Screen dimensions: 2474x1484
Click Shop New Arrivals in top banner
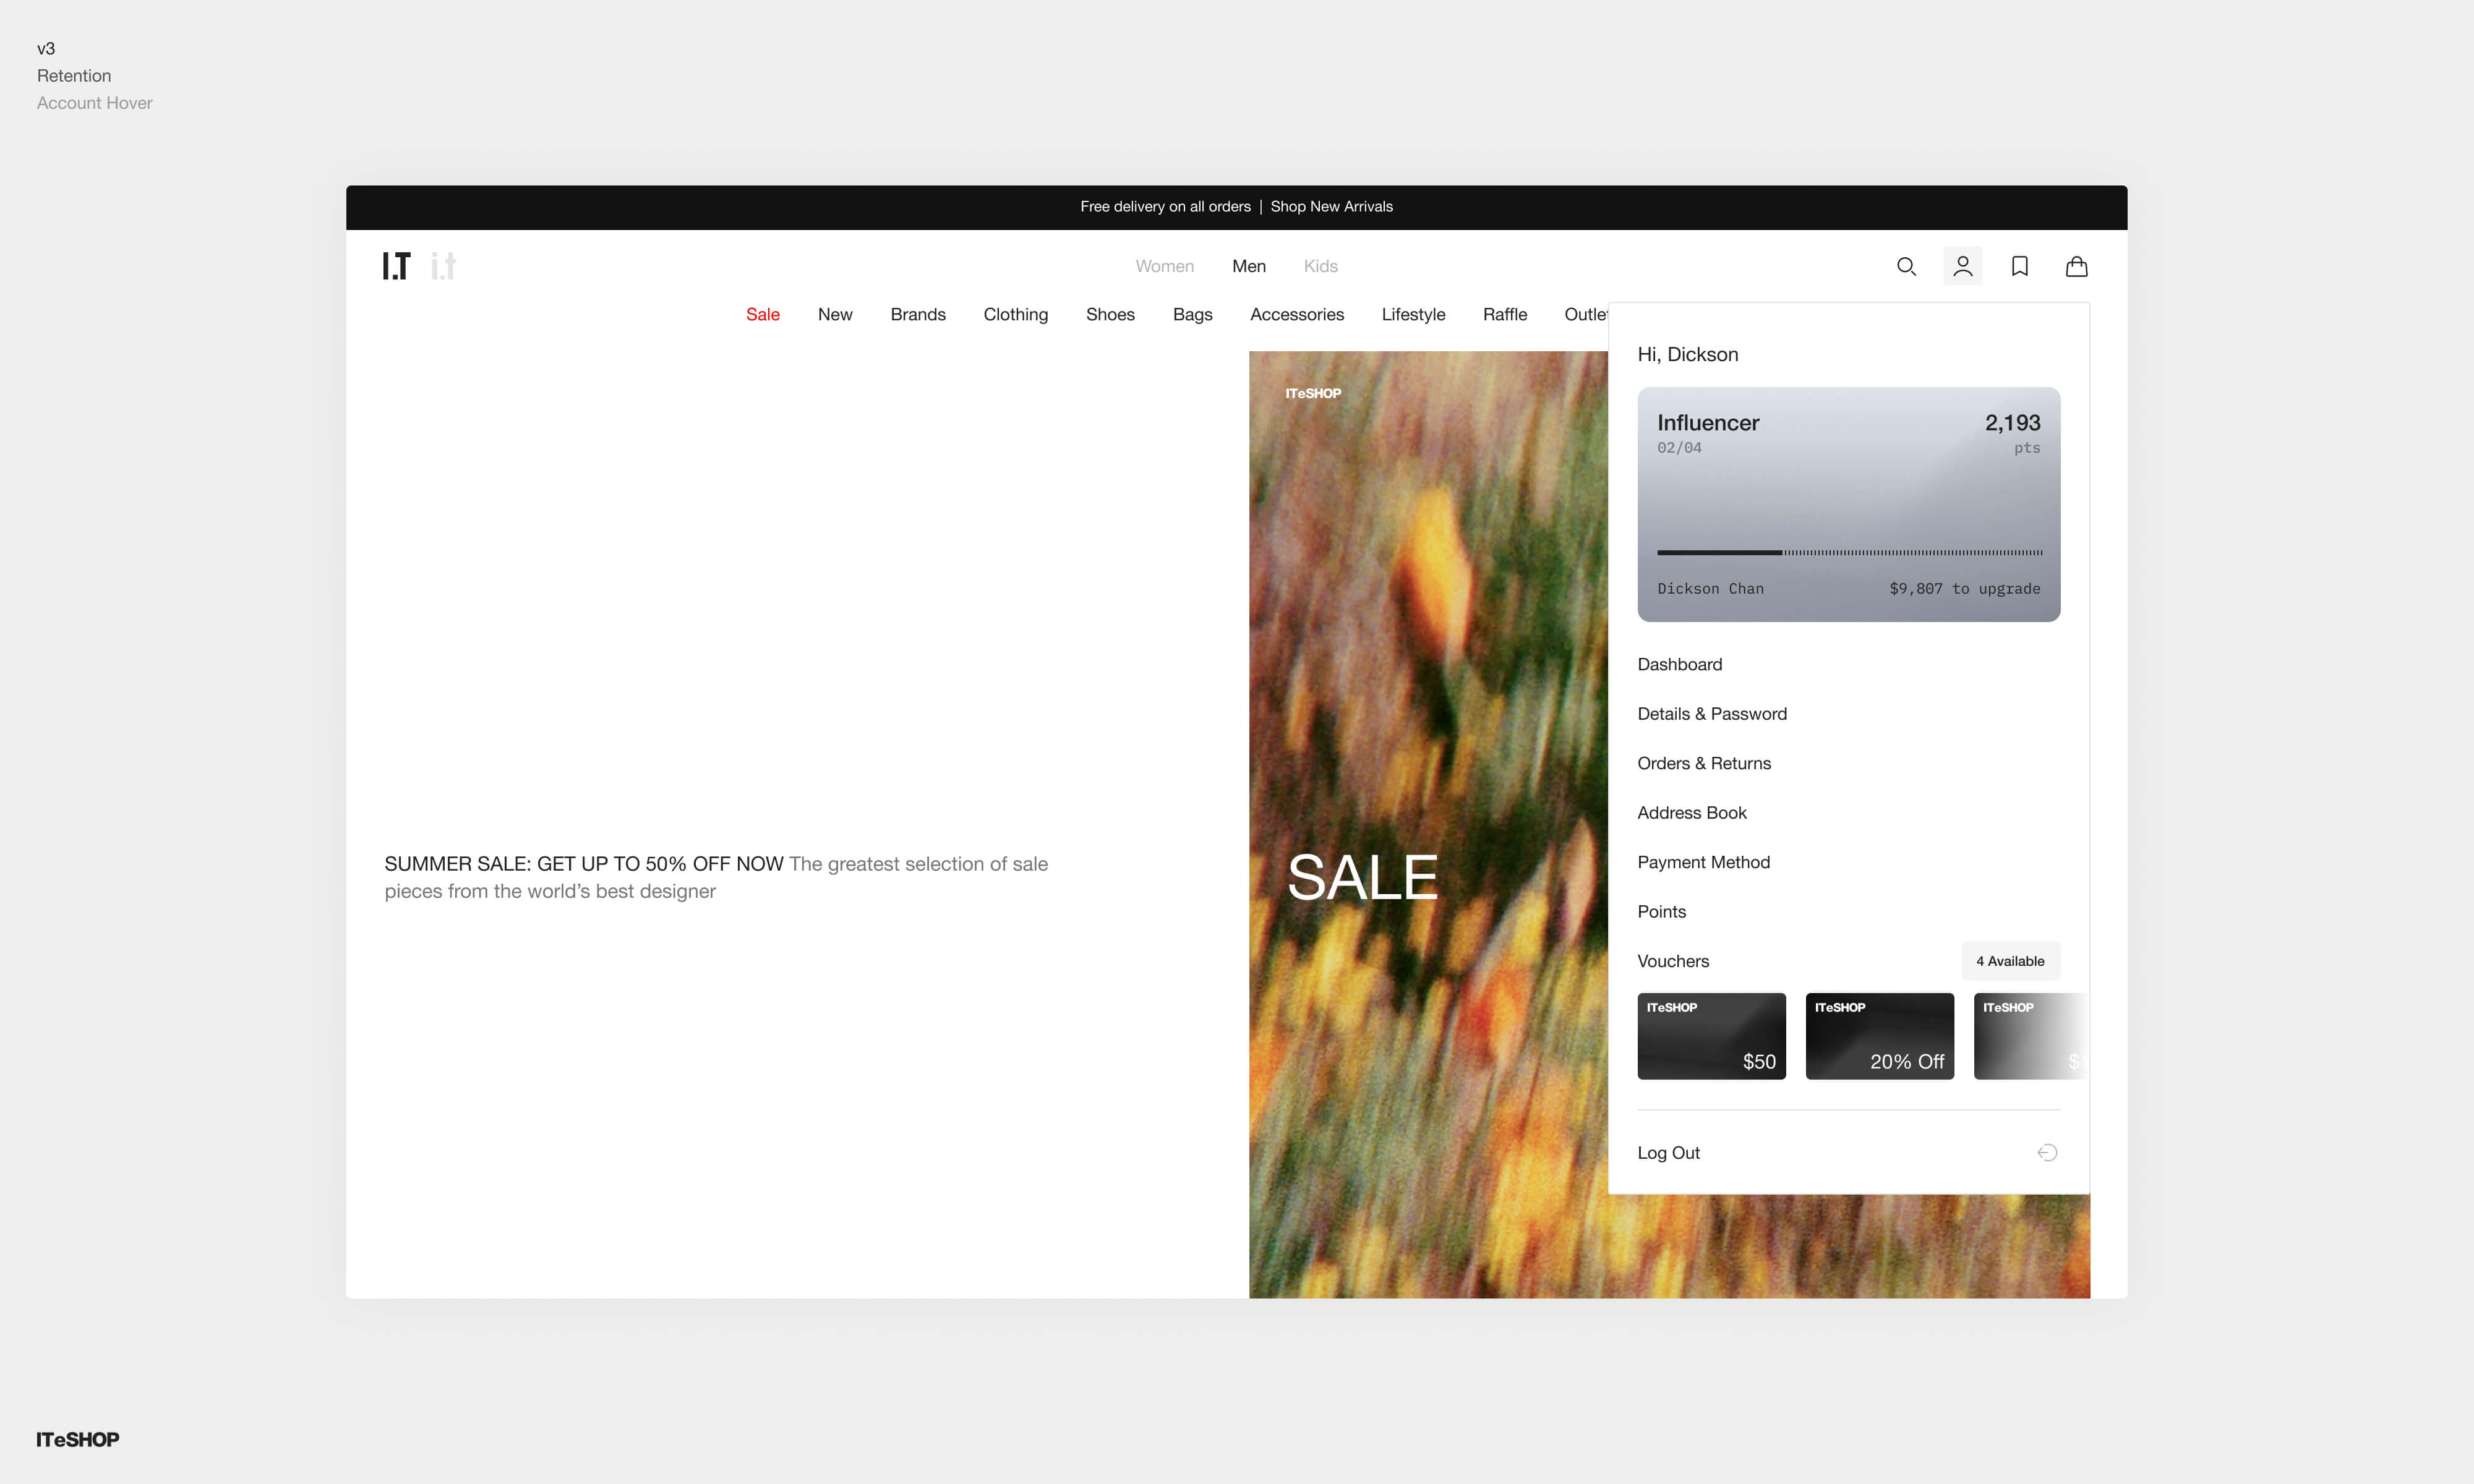coord(1331,206)
